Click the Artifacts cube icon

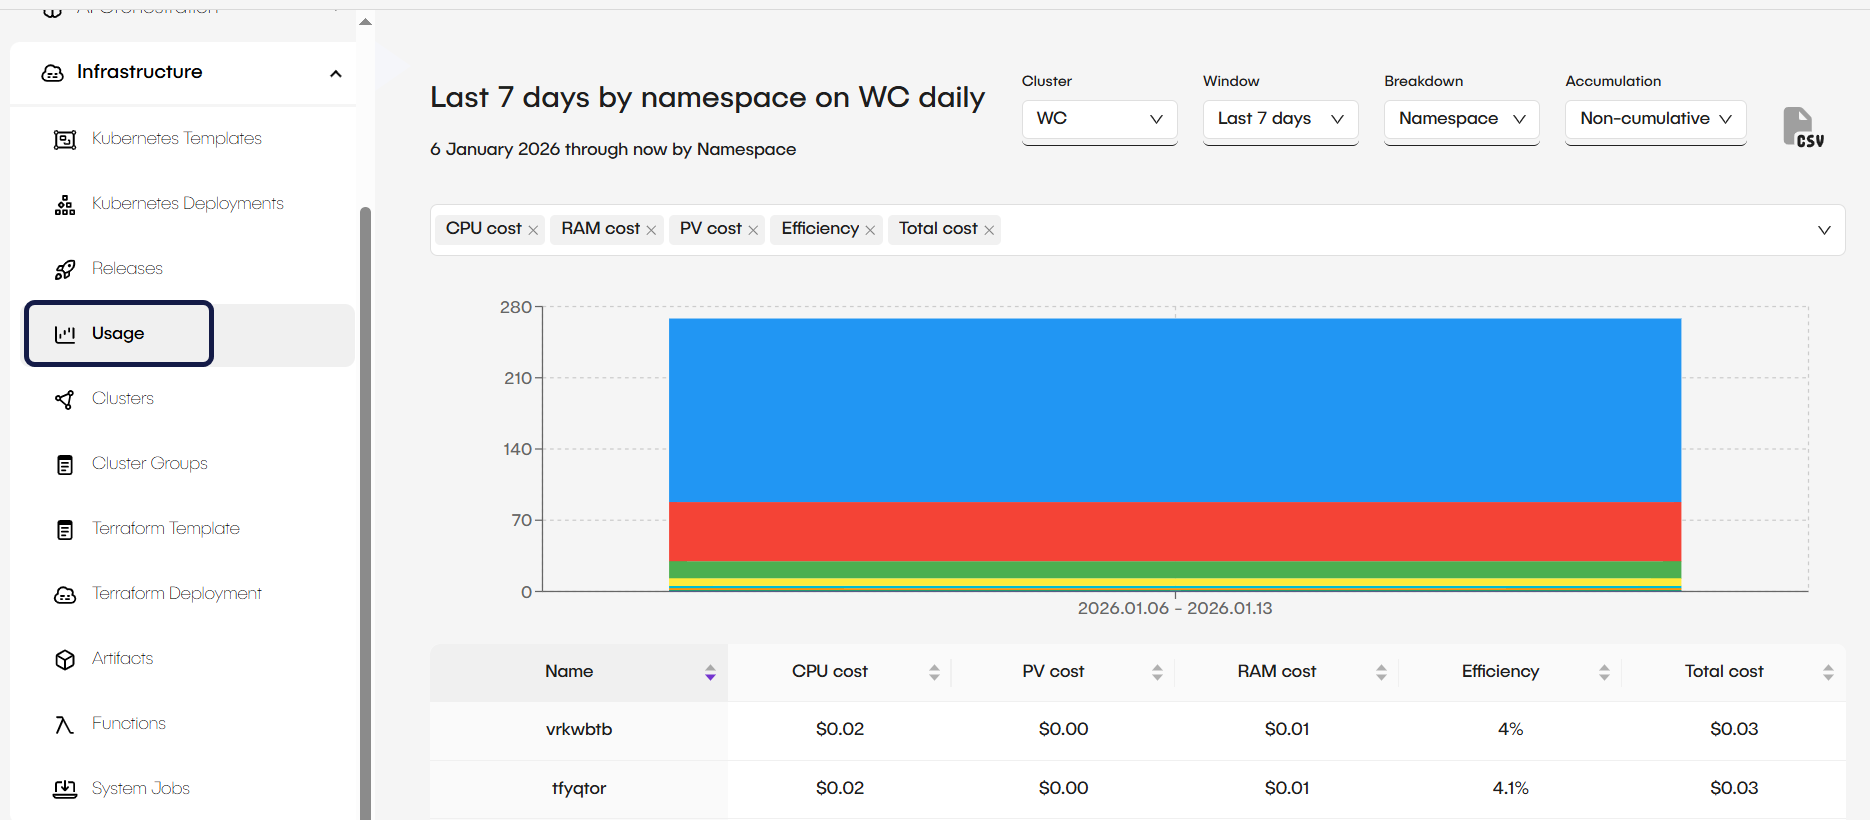[x=65, y=660]
